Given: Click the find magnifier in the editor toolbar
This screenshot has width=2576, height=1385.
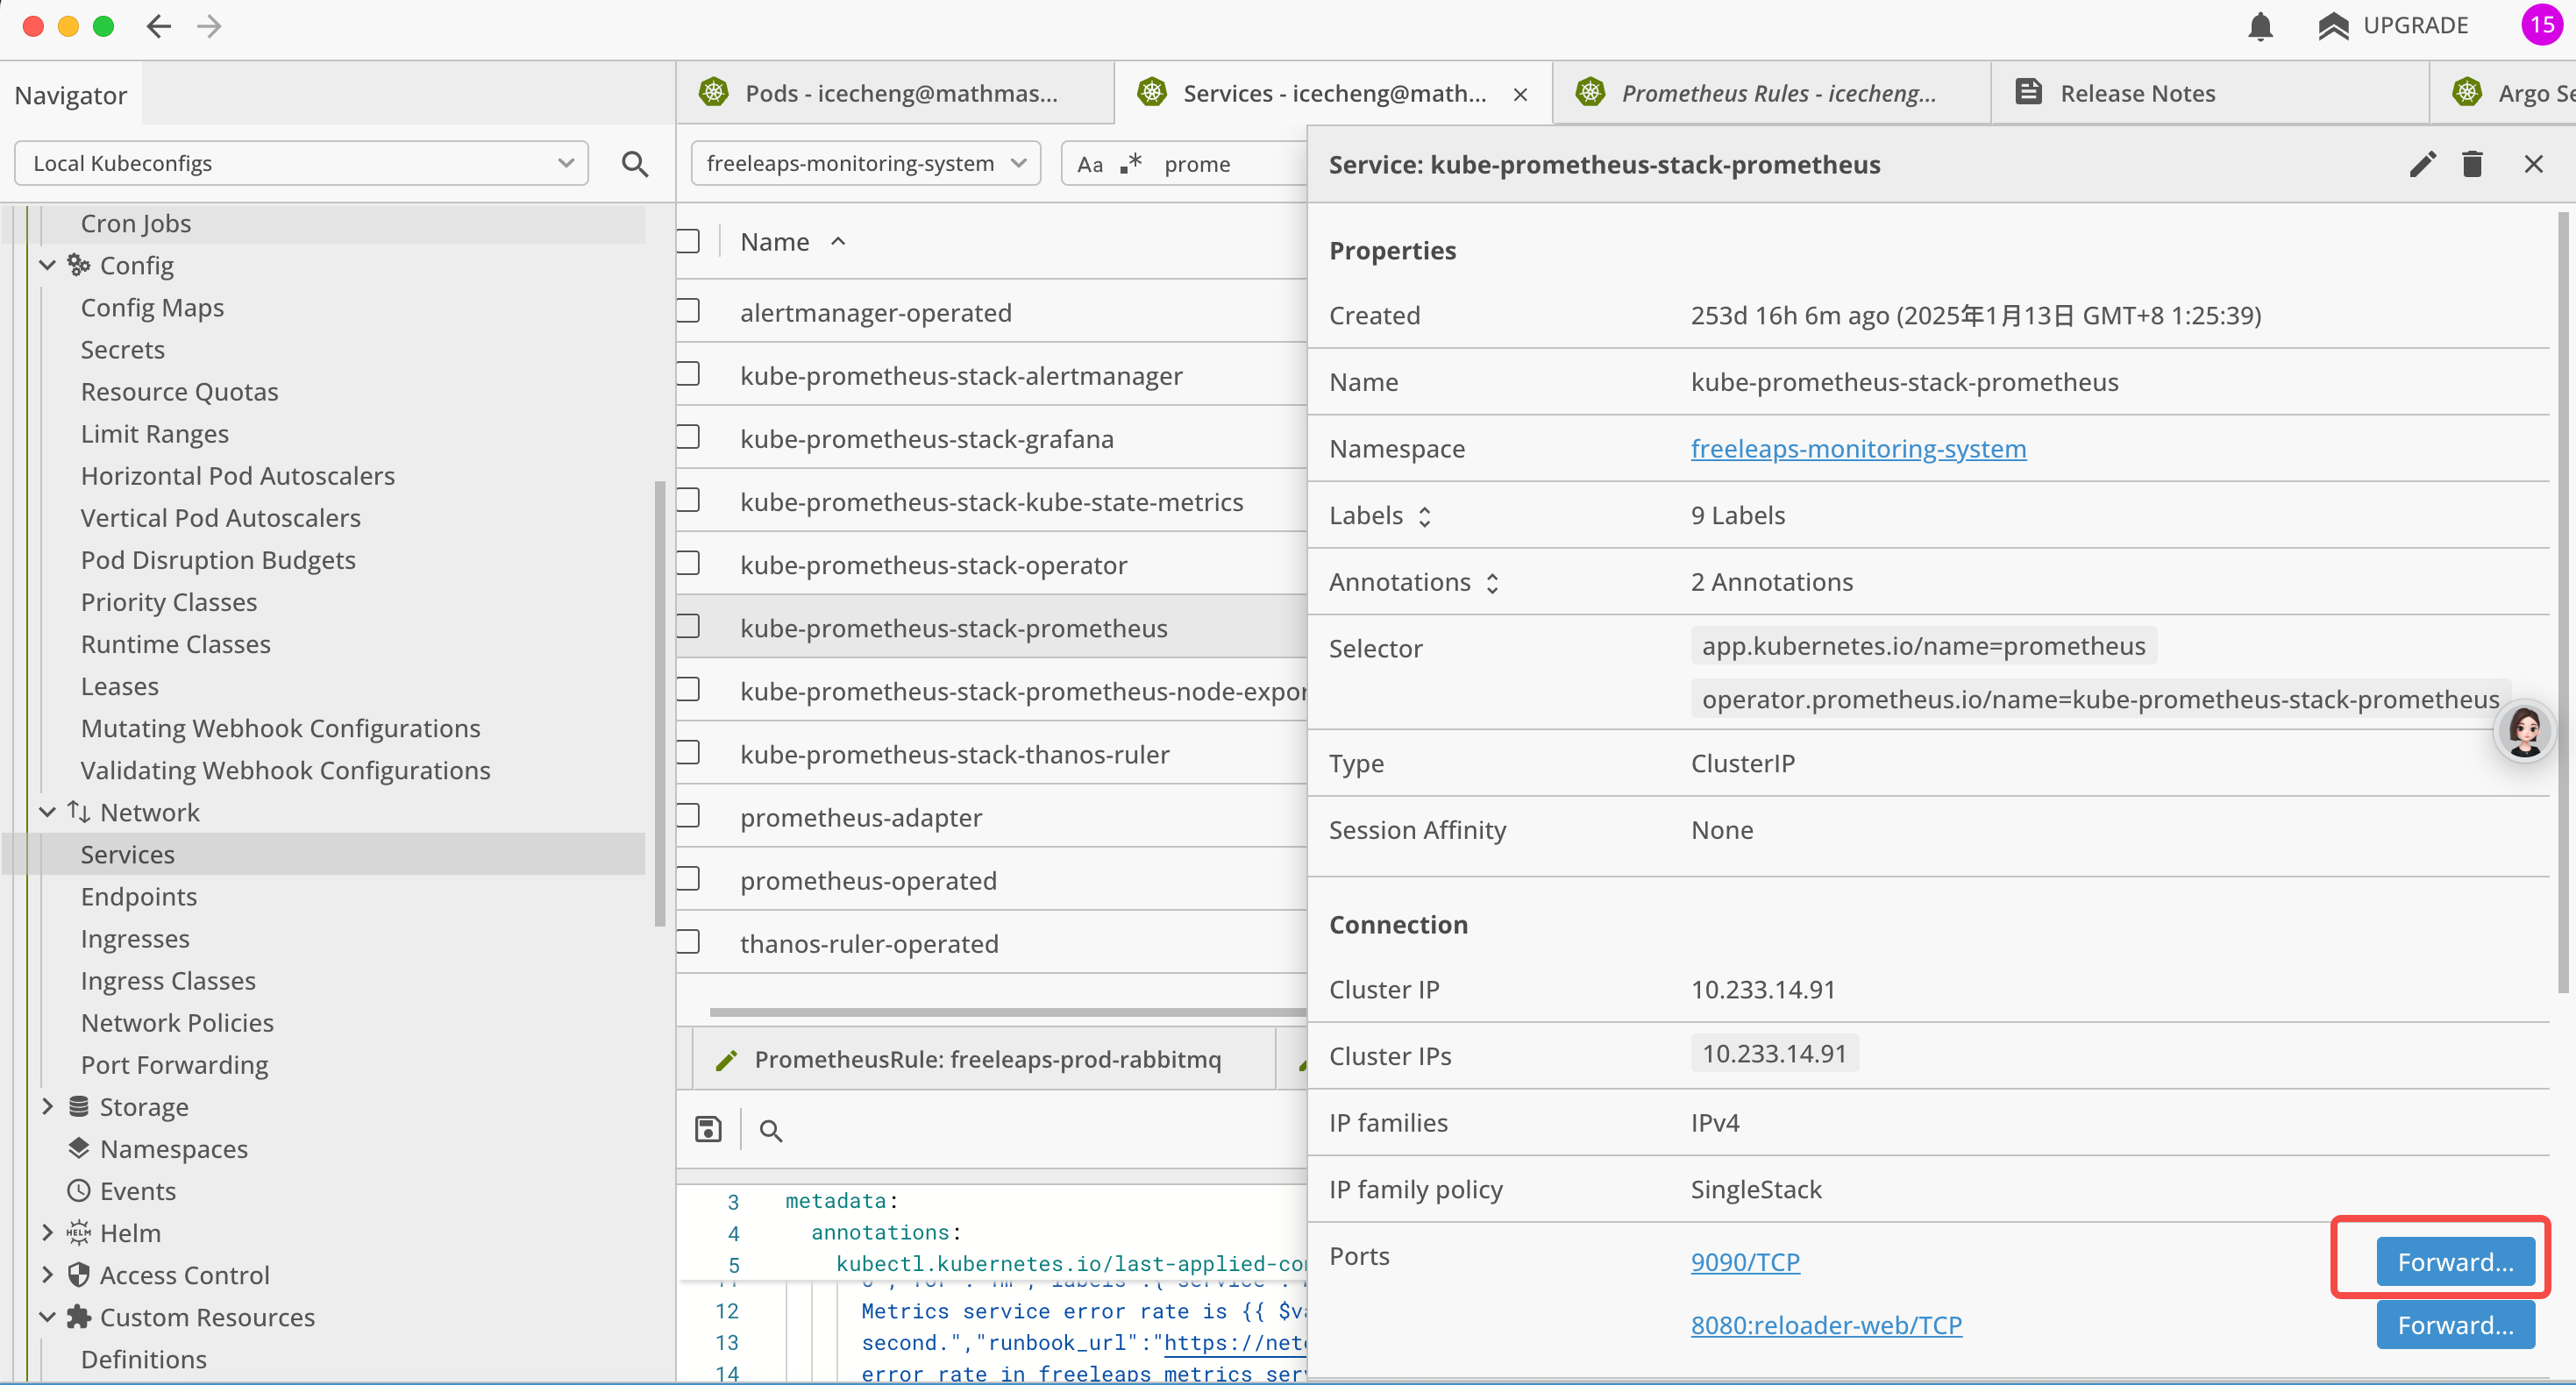Looking at the screenshot, I should click(770, 1131).
